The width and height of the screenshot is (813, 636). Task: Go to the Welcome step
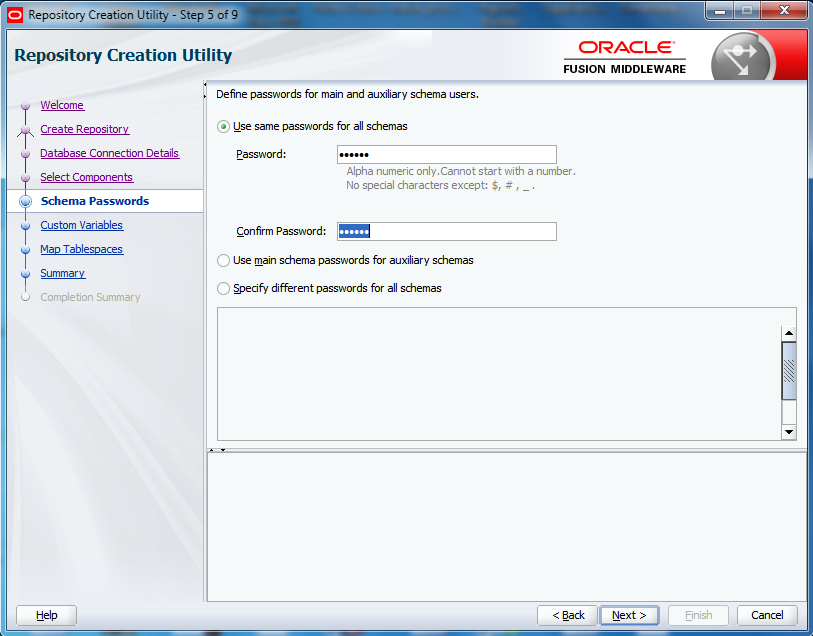point(62,105)
